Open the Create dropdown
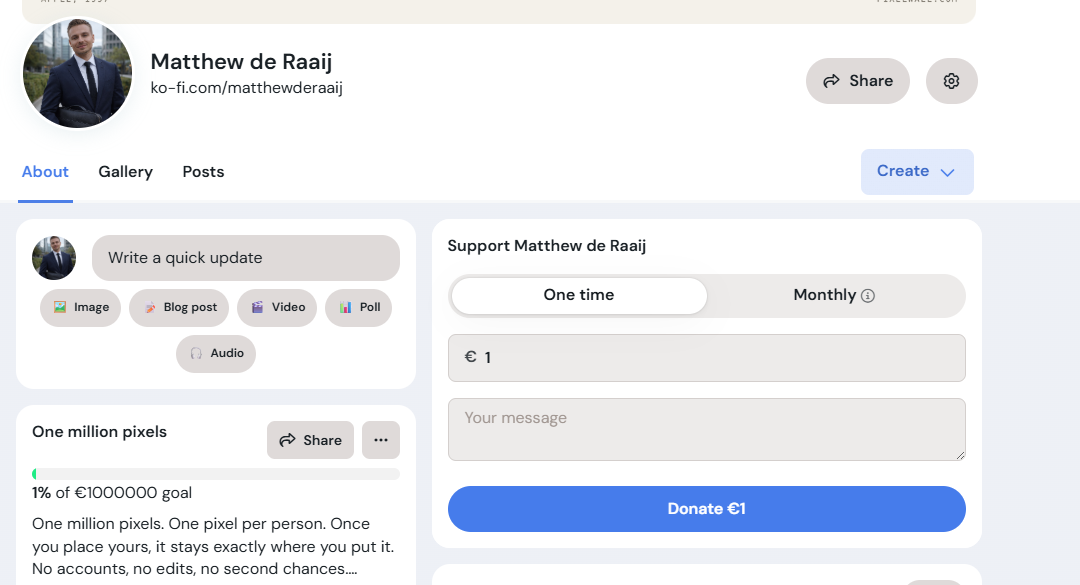Image resolution: width=1080 pixels, height=585 pixels. (916, 171)
